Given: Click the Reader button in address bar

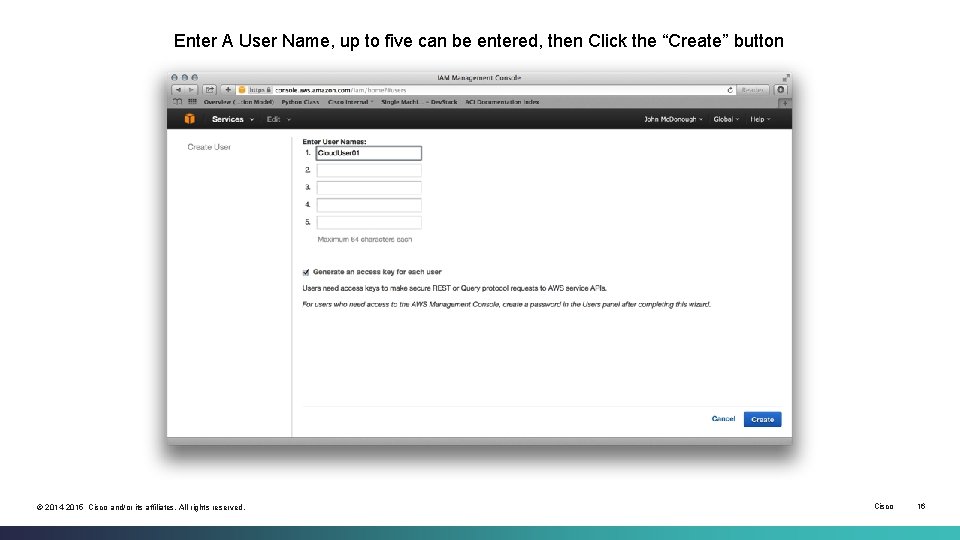Looking at the screenshot, I should (752, 90).
